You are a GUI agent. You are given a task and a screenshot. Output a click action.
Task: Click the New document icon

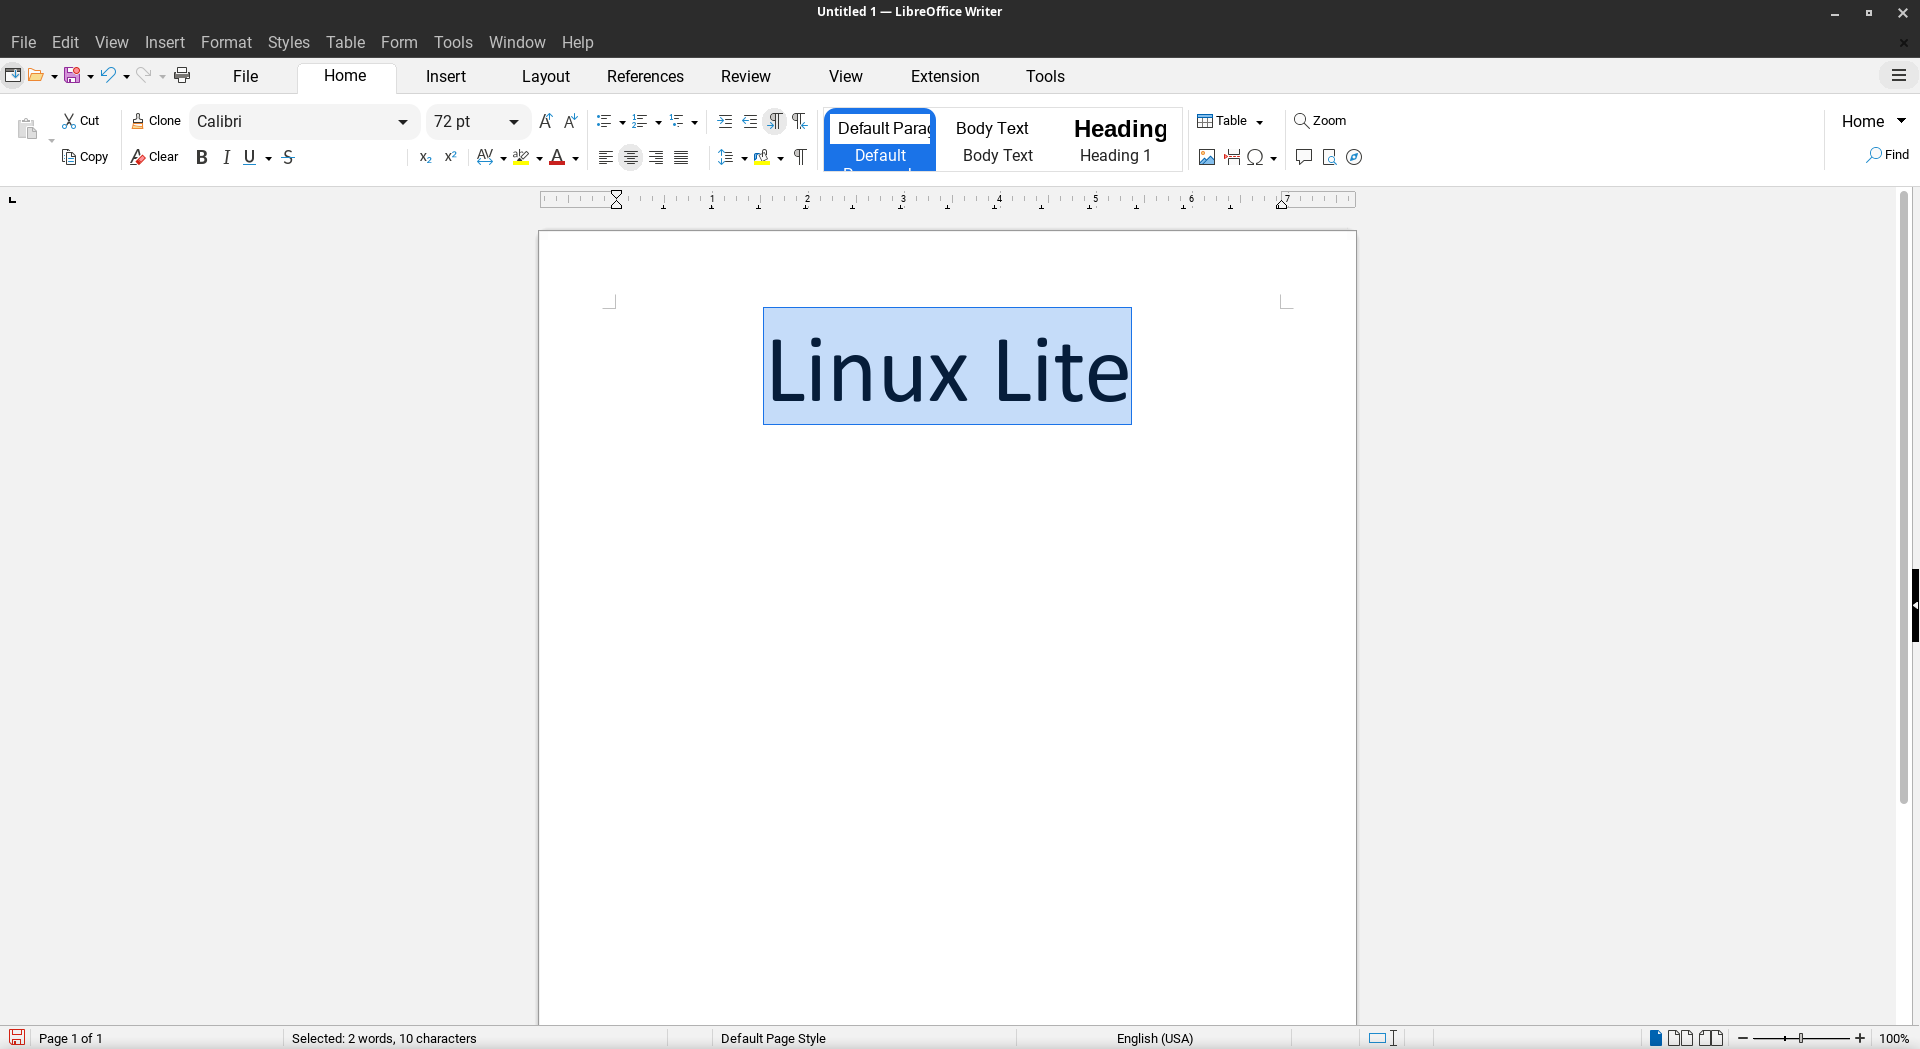pos(13,75)
